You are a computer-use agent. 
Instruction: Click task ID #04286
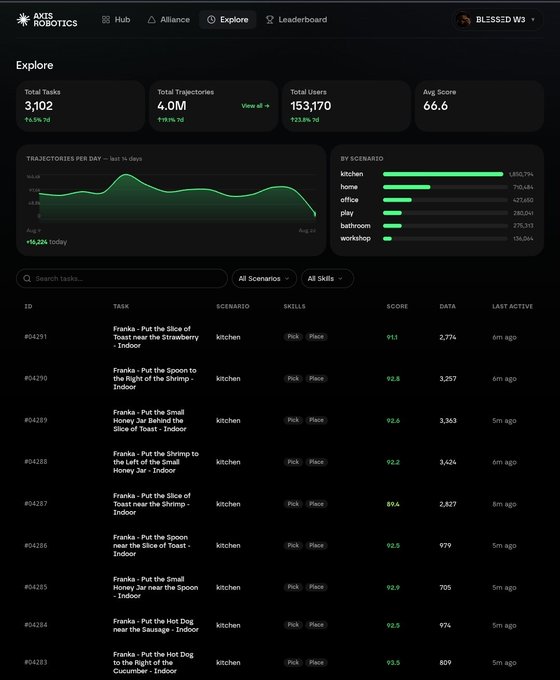point(36,545)
